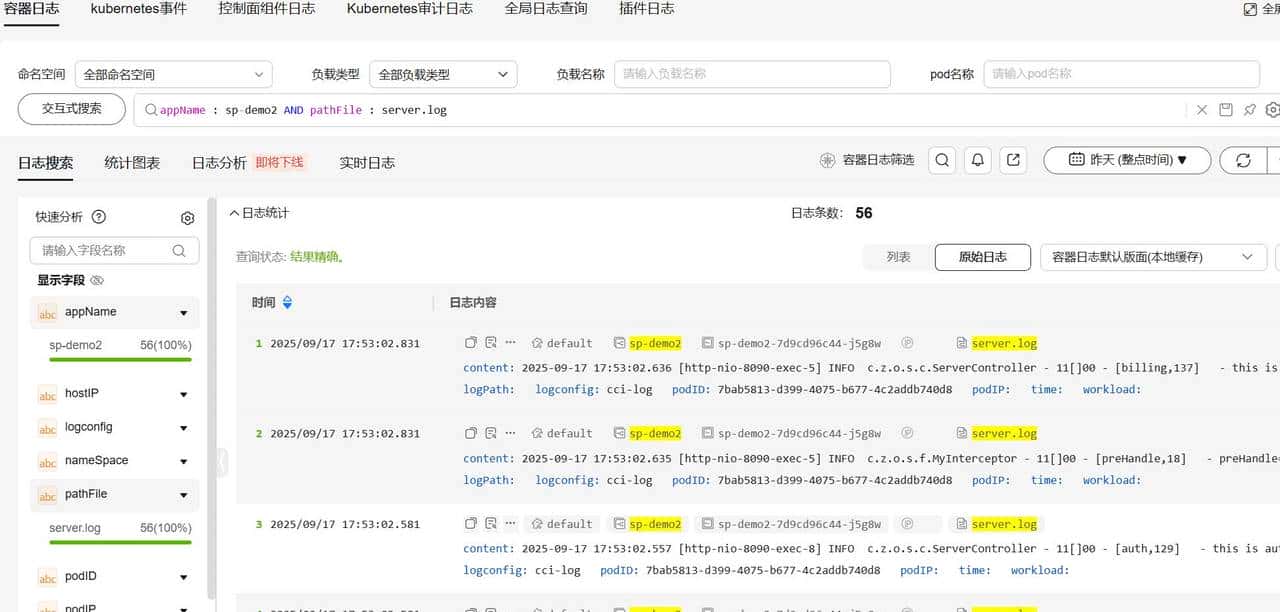
Task: Open the container log filter settings icon
Action: (828, 159)
